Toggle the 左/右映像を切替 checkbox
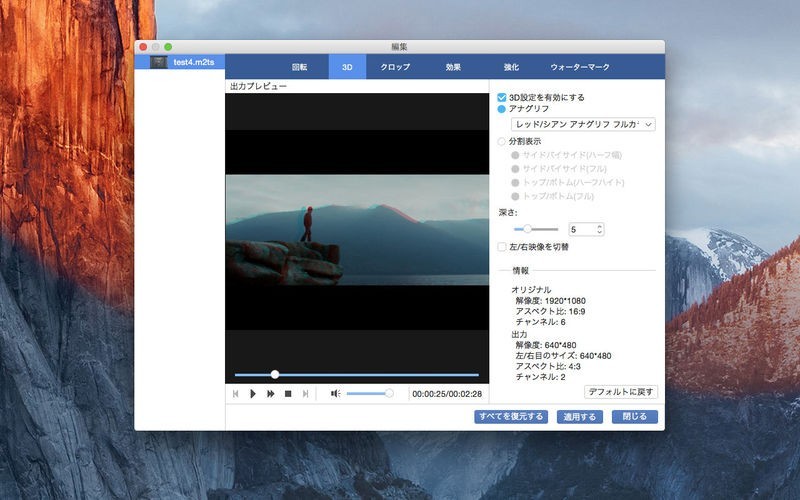 (x=502, y=247)
